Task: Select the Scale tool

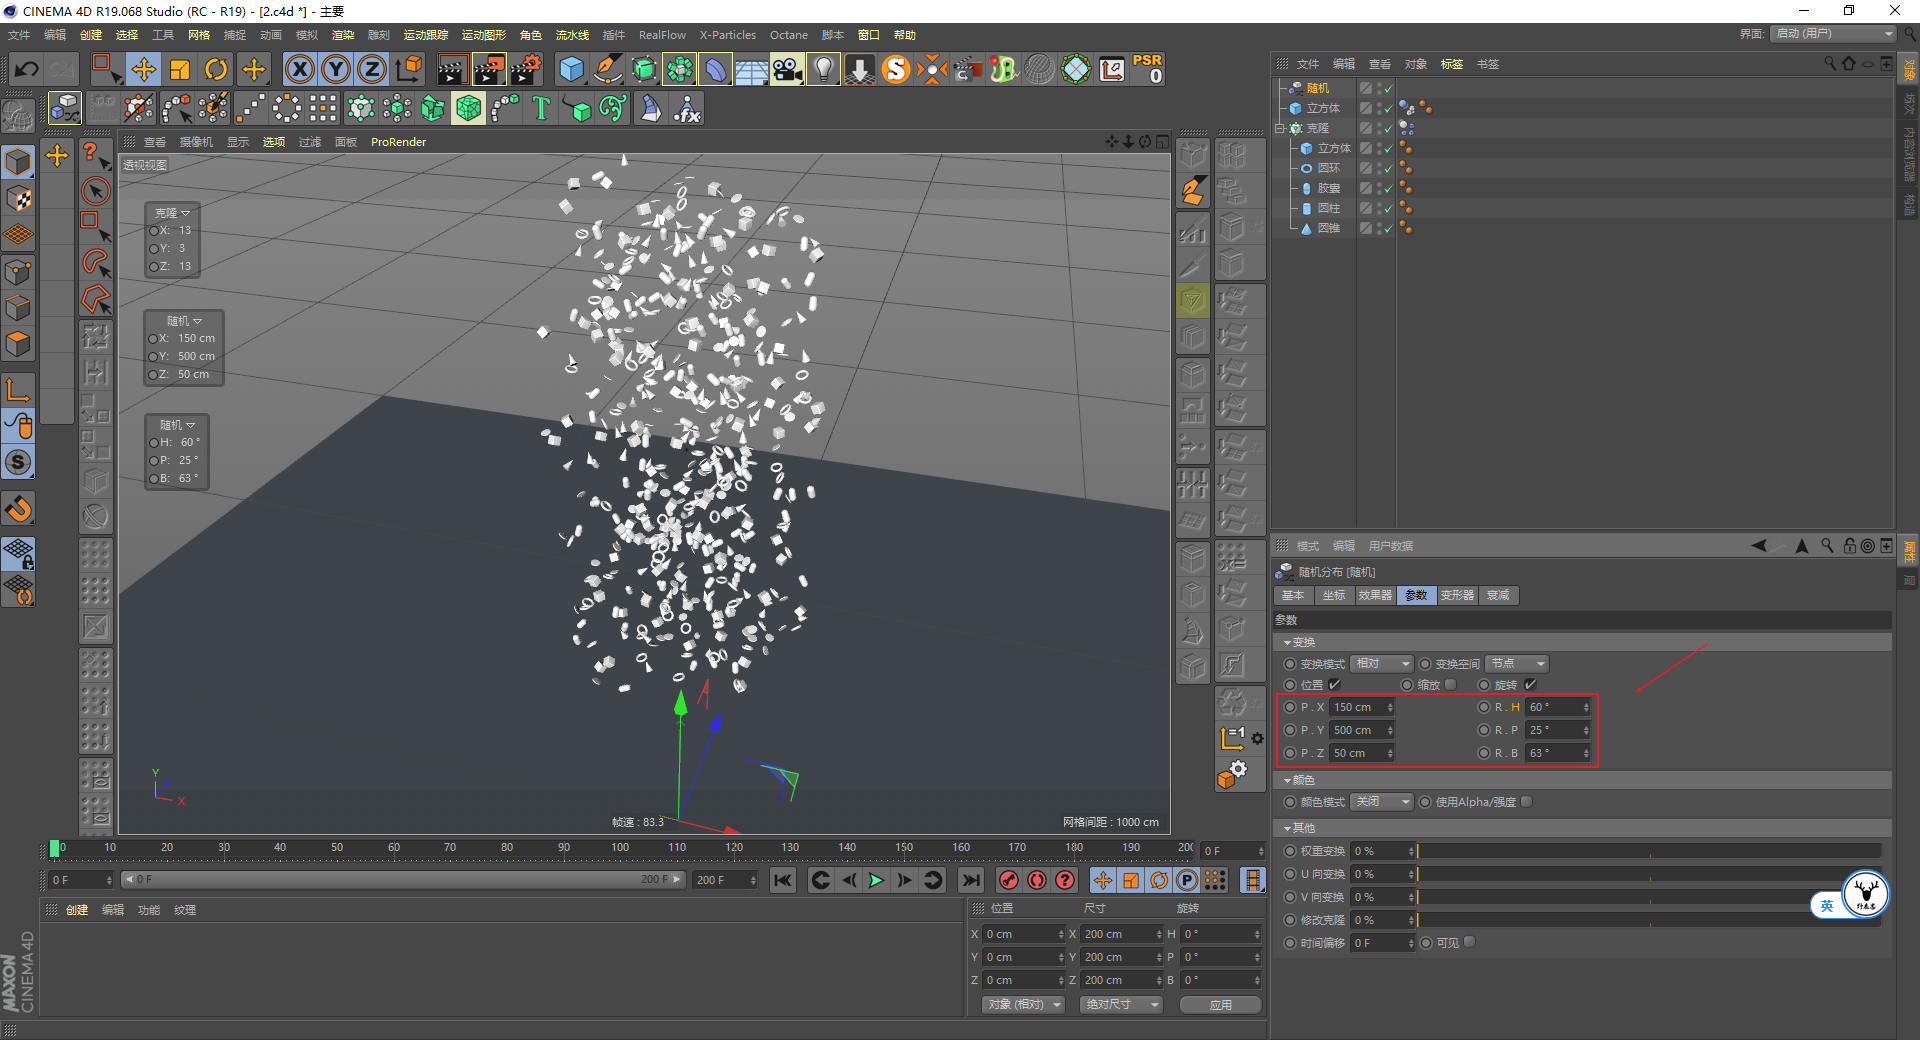Action: pos(180,70)
